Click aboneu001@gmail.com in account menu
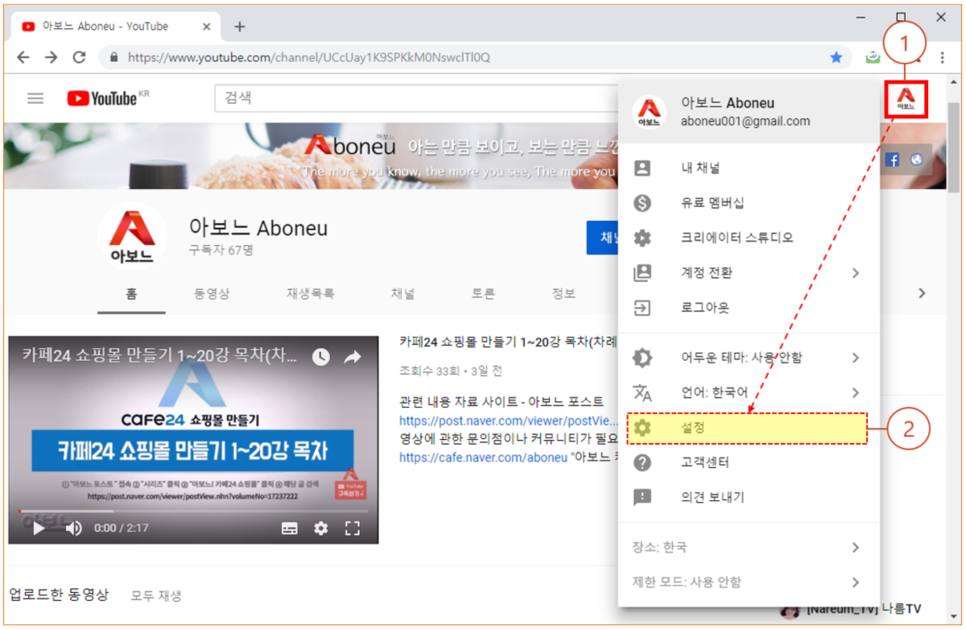This screenshot has width=966, height=630. coord(745,121)
